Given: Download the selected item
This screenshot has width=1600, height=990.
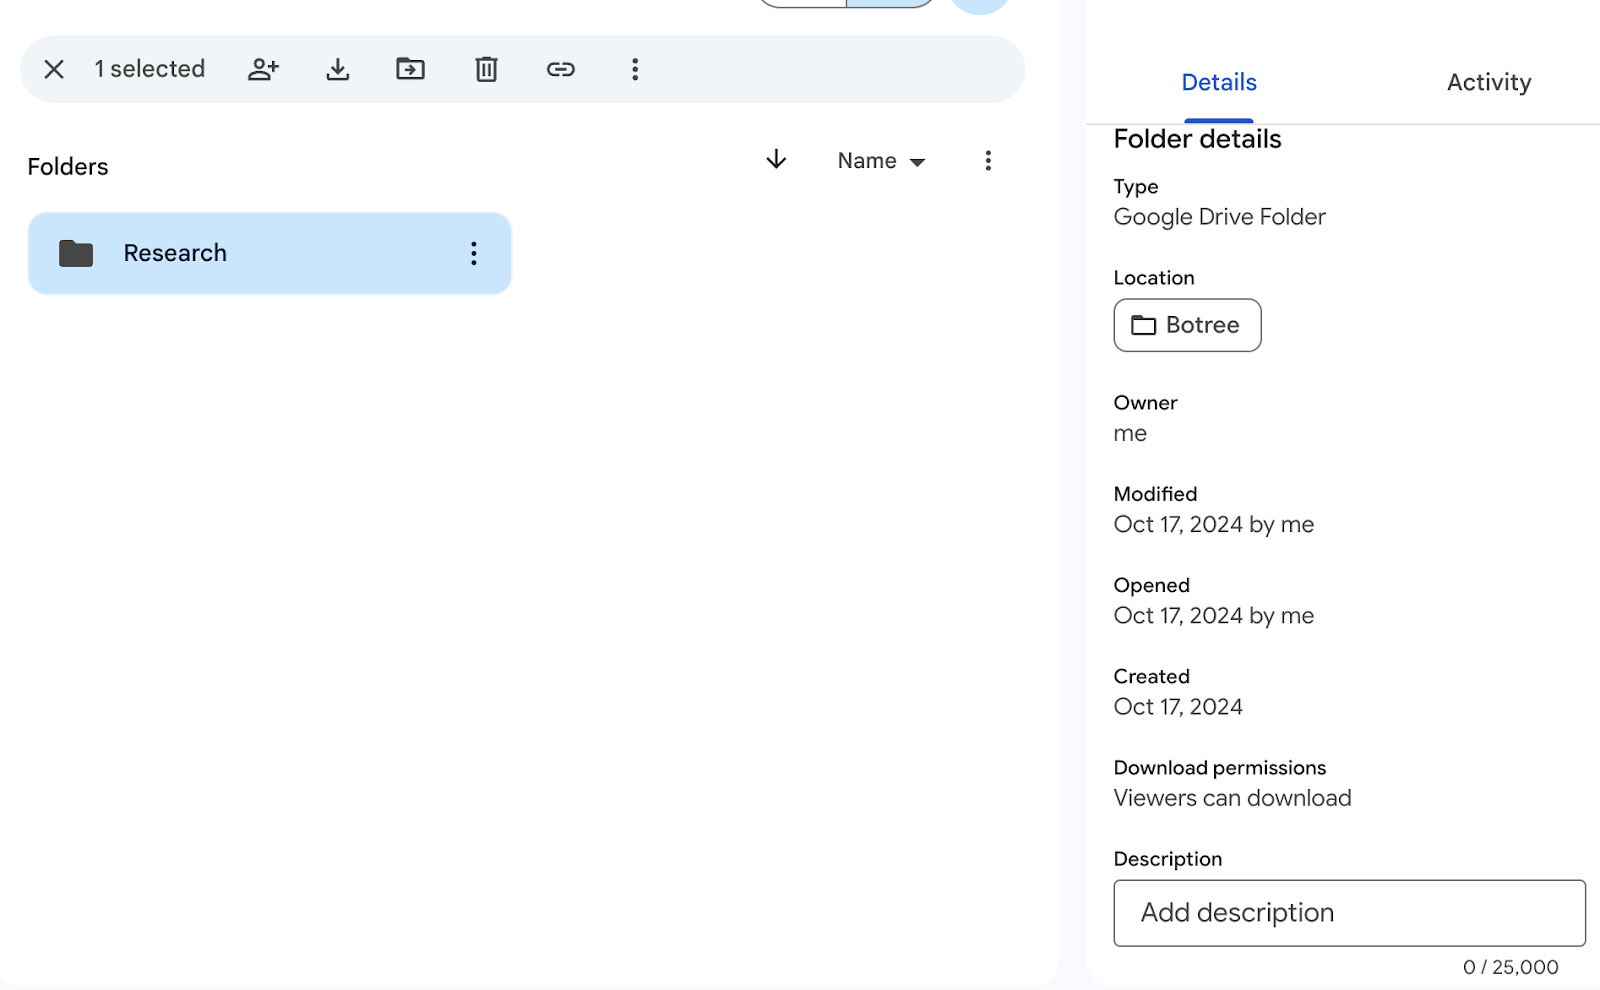Looking at the screenshot, I should click(x=337, y=69).
